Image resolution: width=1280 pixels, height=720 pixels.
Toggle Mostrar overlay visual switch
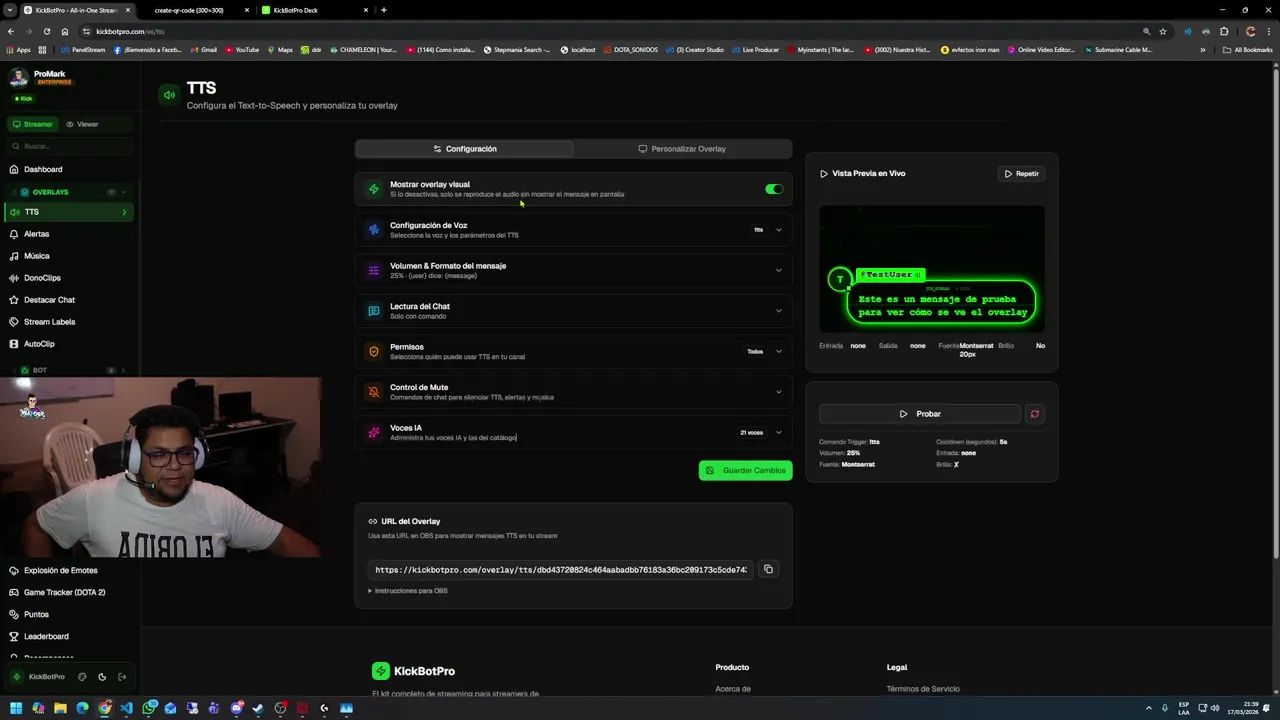pos(774,189)
